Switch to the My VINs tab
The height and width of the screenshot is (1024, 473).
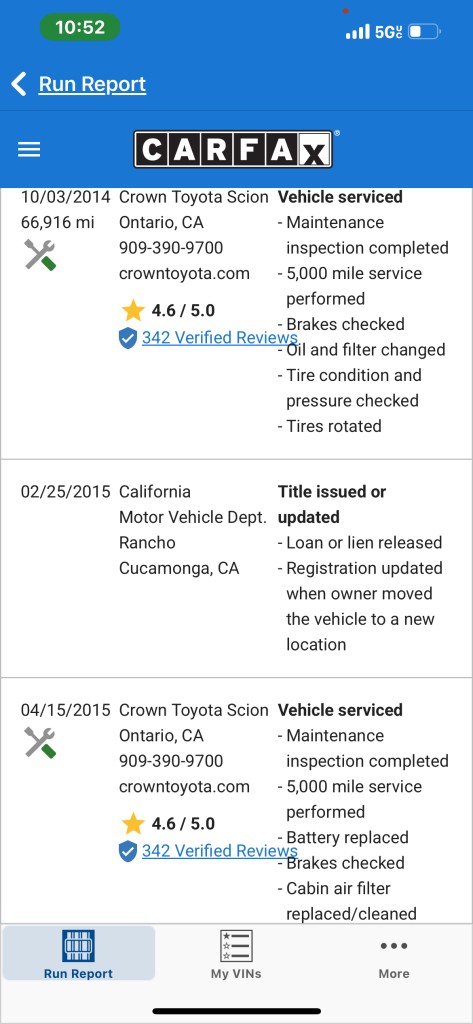pos(236,953)
